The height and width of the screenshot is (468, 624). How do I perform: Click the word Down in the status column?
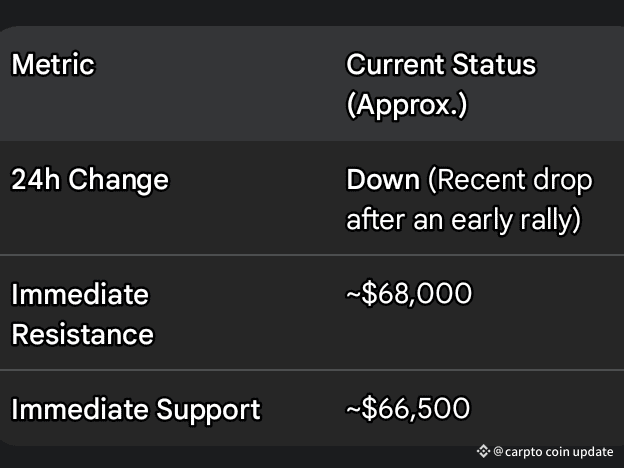coord(383,179)
